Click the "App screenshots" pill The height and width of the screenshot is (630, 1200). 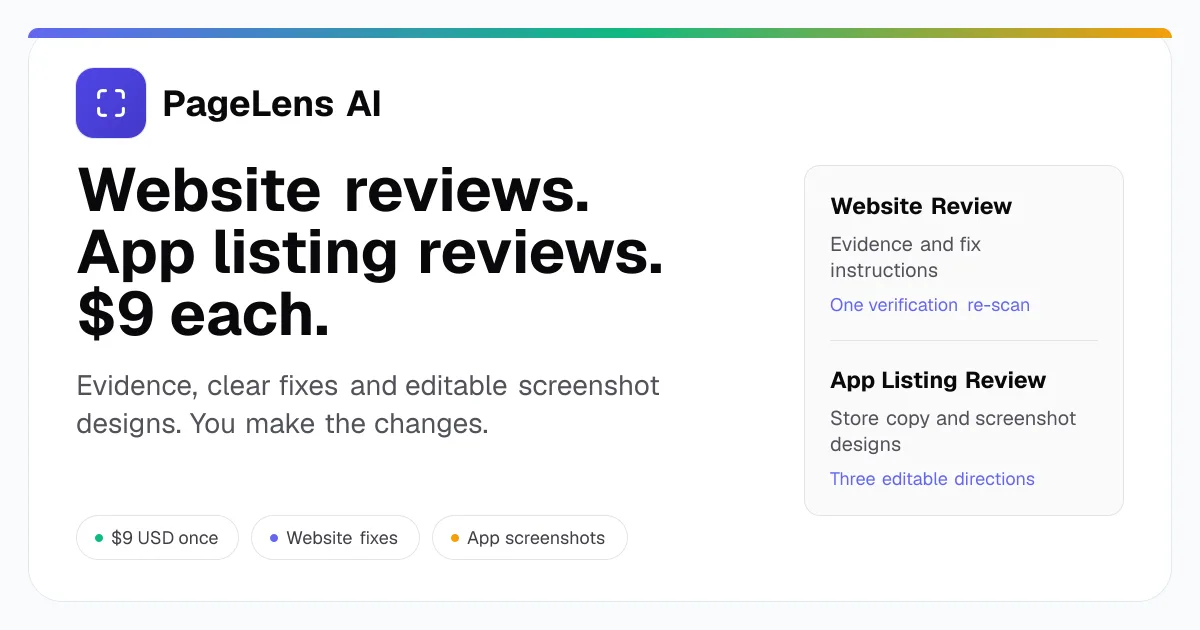[530, 538]
